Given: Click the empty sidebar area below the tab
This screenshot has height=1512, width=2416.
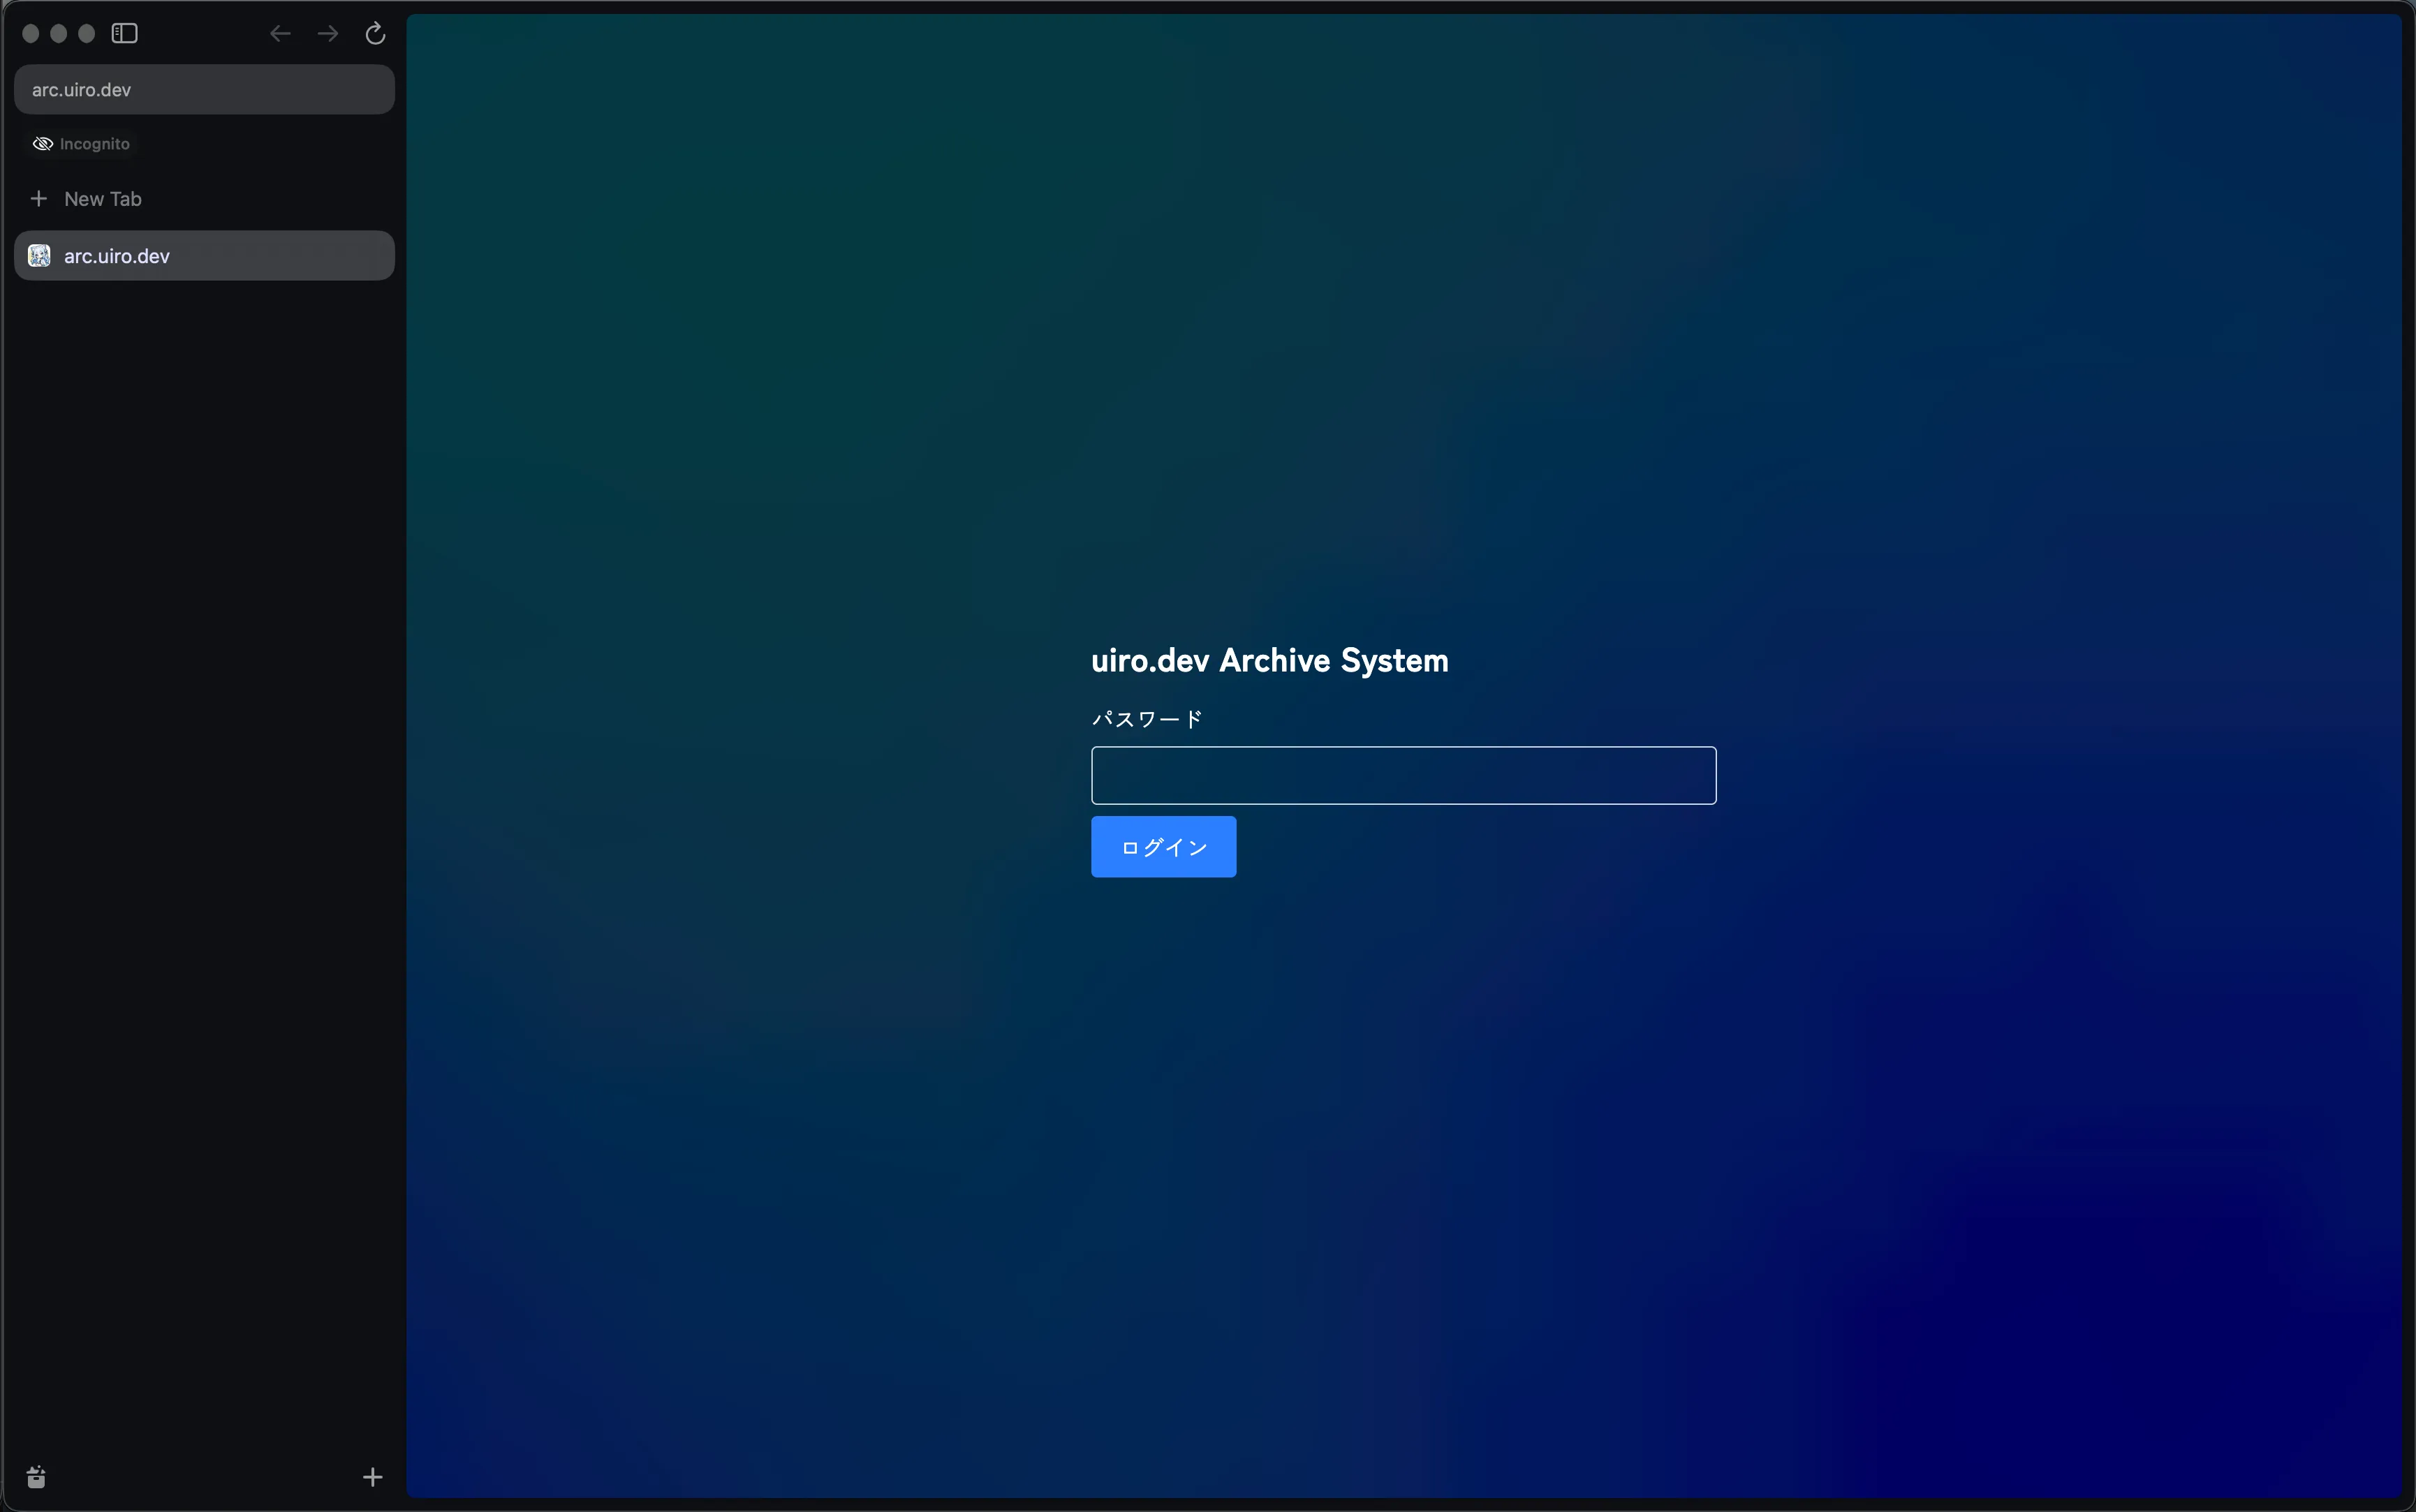Looking at the screenshot, I should [x=200, y=700].
